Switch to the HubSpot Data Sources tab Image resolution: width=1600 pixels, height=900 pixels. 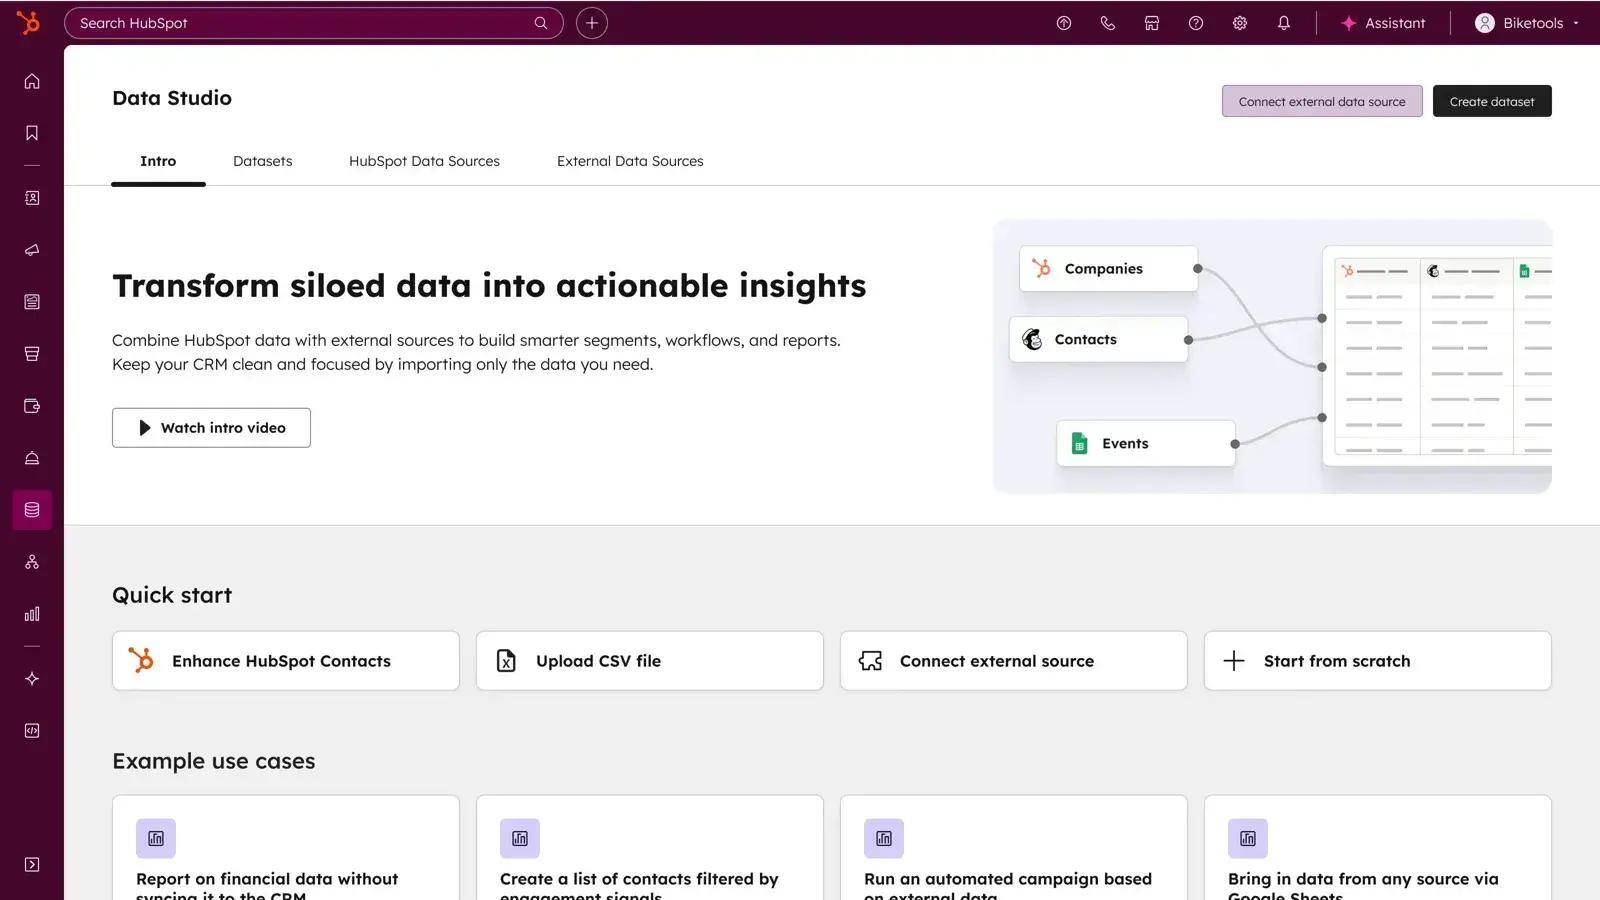click(x=424, y=161)
